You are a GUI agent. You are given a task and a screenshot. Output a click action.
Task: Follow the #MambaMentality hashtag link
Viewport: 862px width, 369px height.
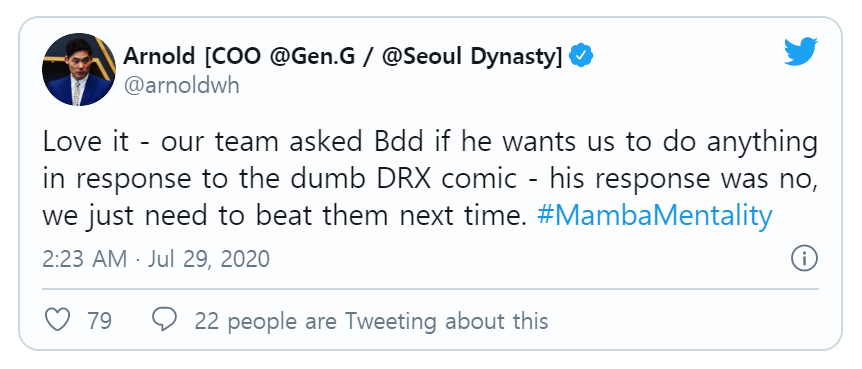[x=654, y=216]
